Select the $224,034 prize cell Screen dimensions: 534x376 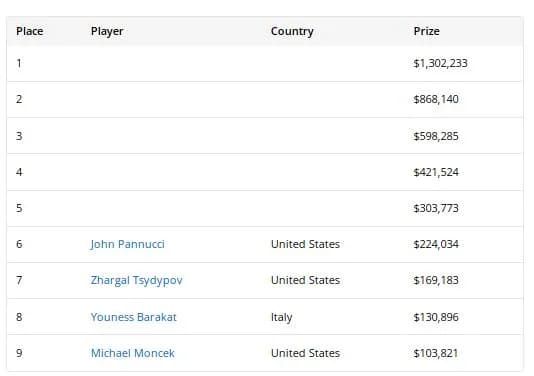(436, 244)
